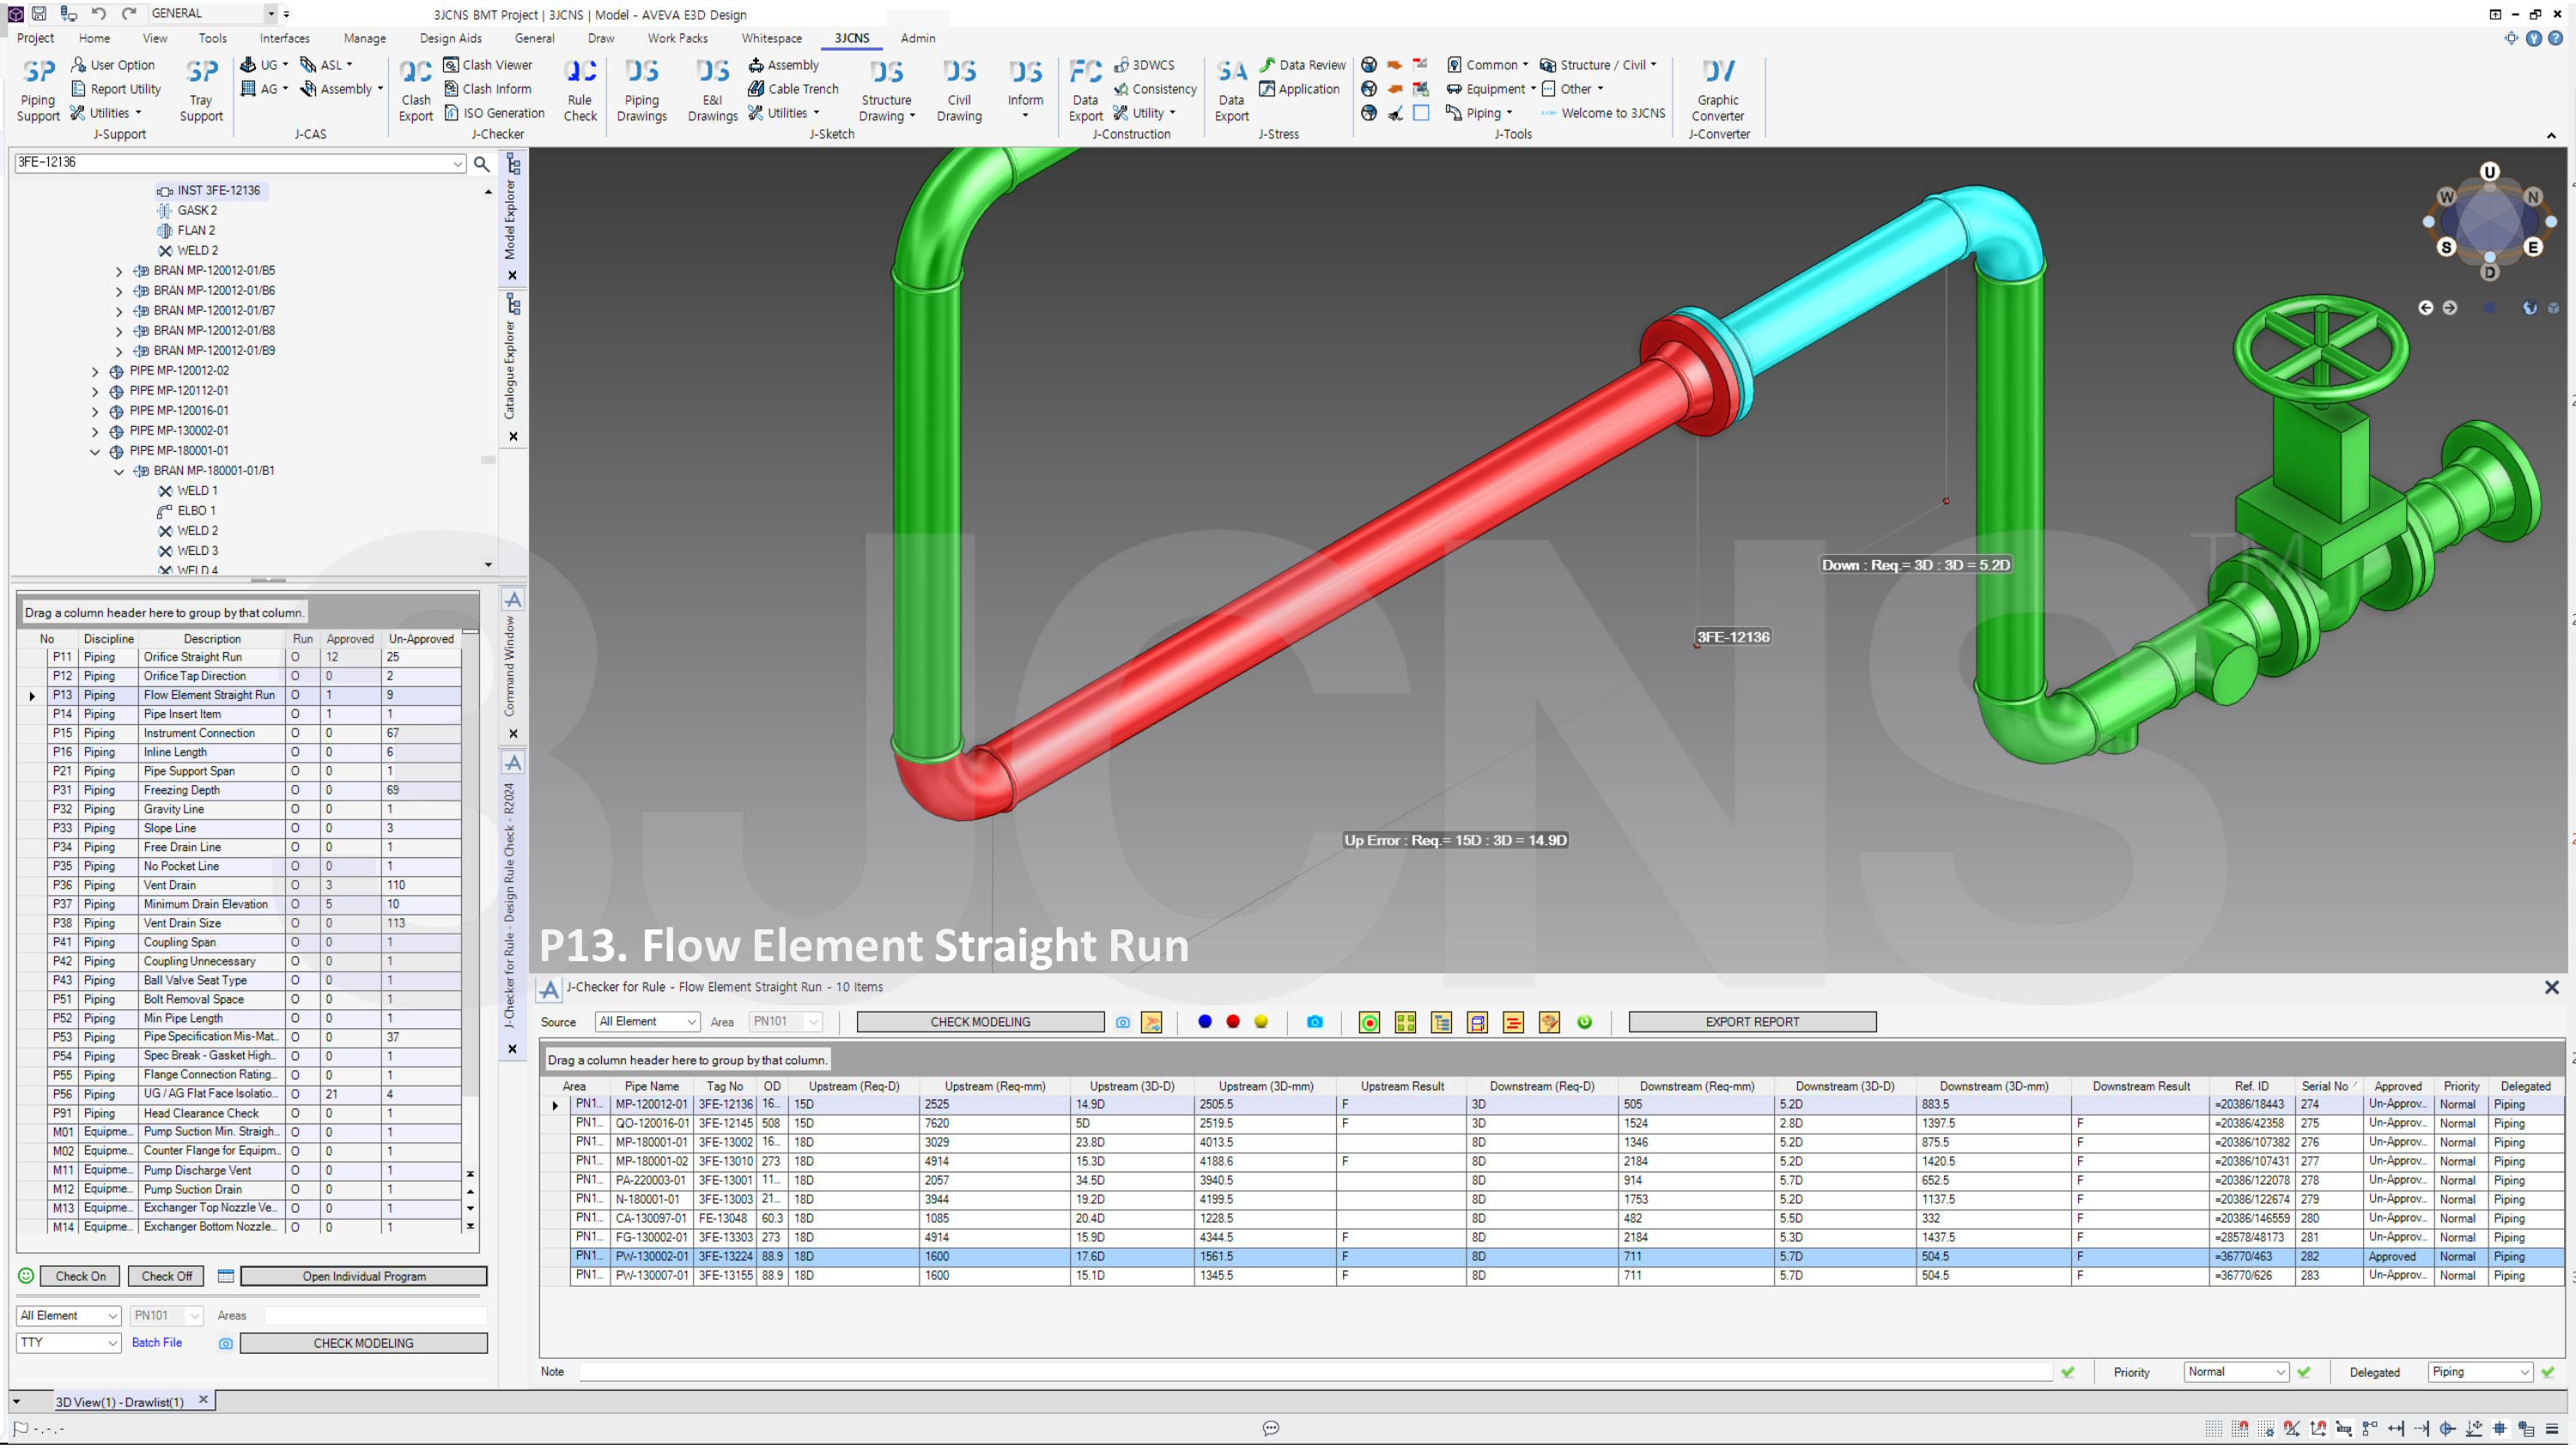Open the Source All Element dropdown in J-Checker
Screen dimensions: 2576x1449
[x=648, y=1022]
